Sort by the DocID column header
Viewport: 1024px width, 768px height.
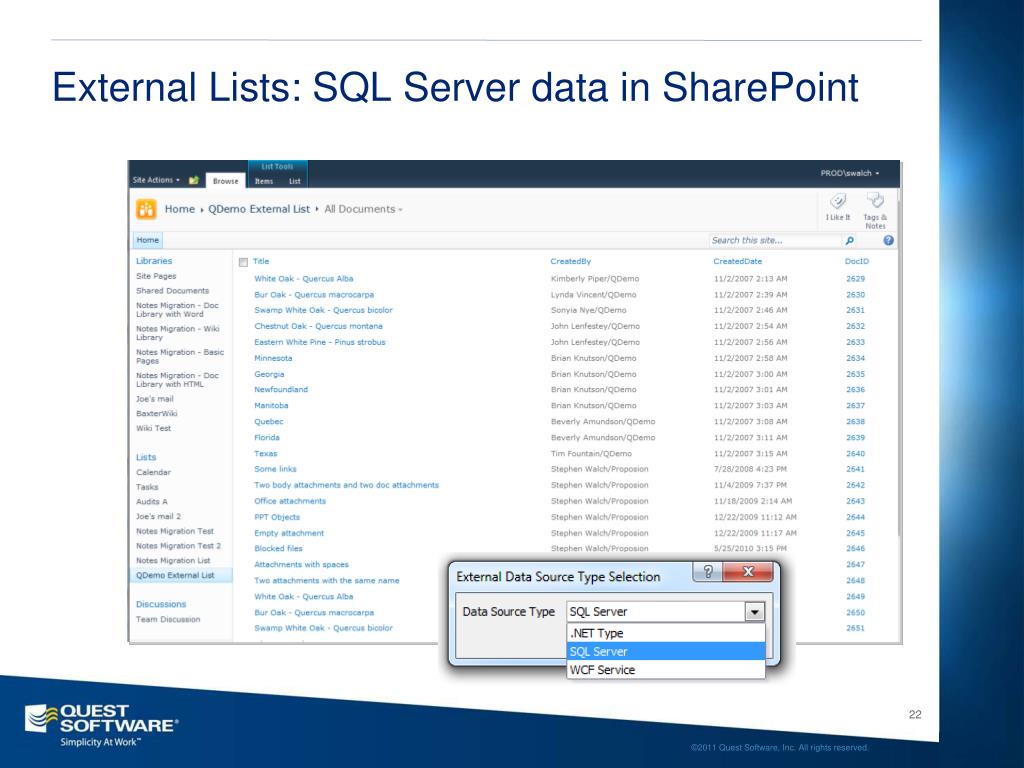(856, 261)
